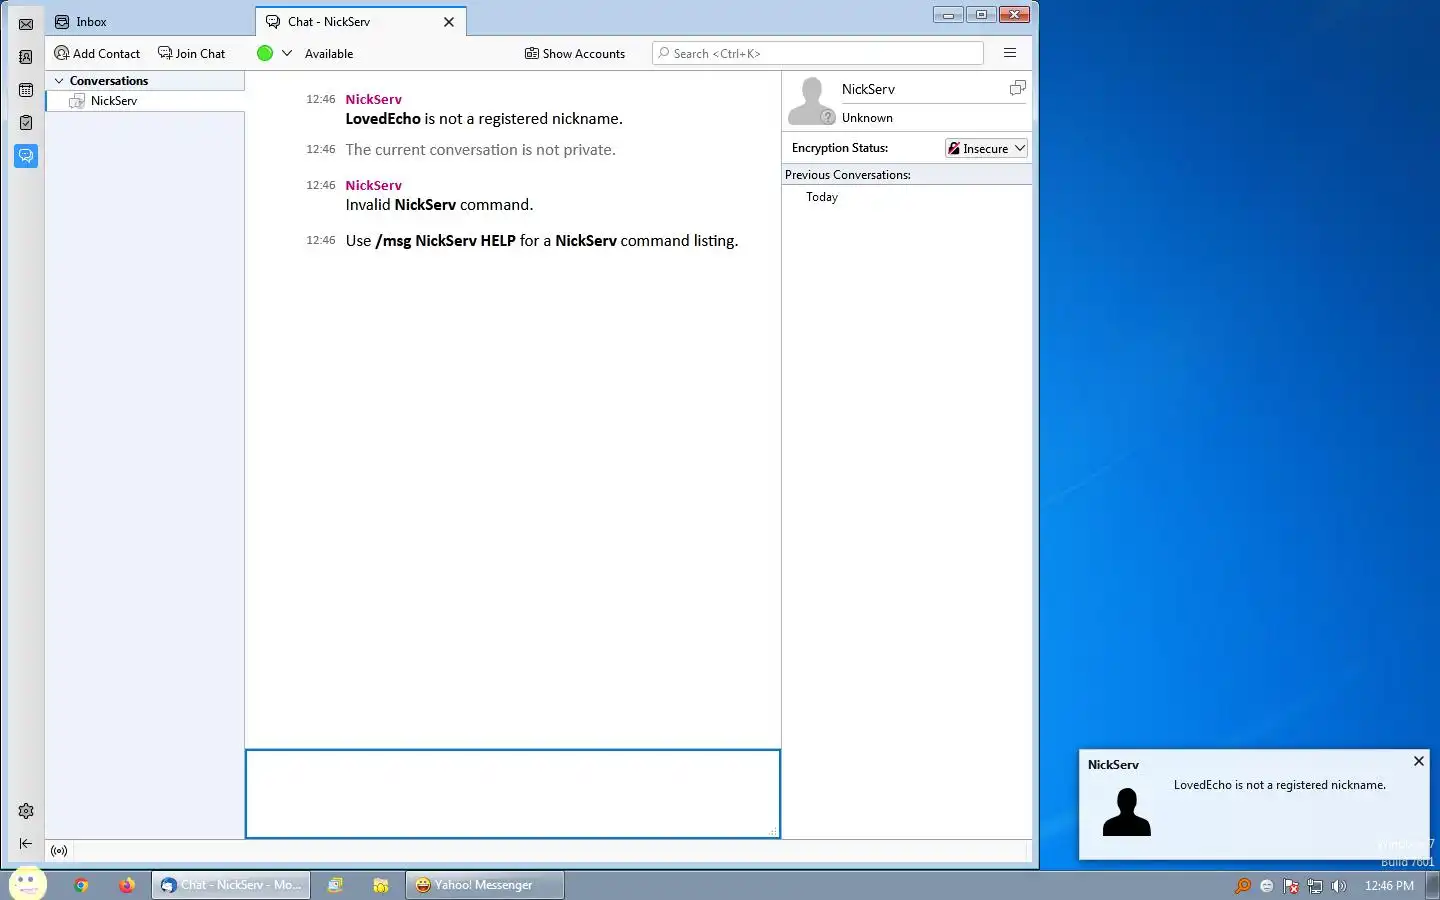
Task: Launch Chrome from the taskbar
Action: pyautogui.click(x=81, y=885)
